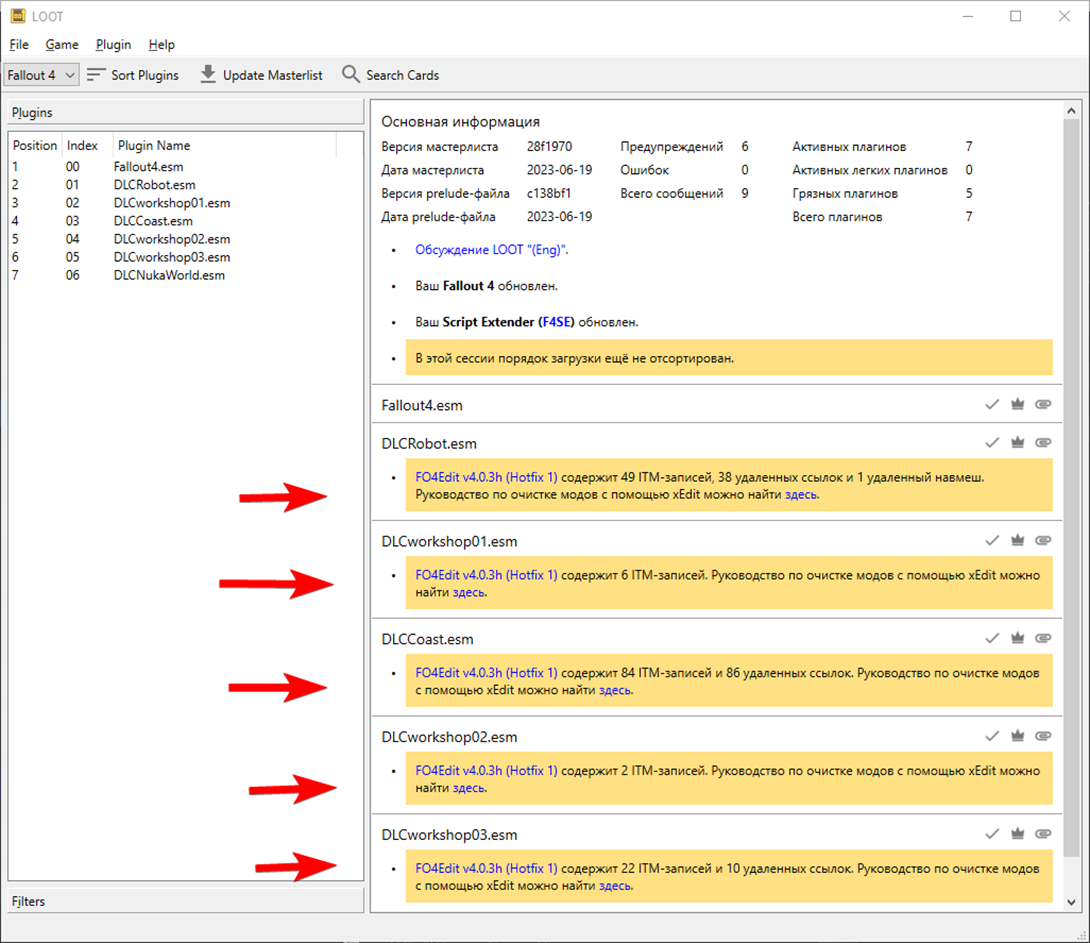Click the scrollbar down arrow in cards panel
This screenshot has height=943, width=1090.
coord(1071,902)
